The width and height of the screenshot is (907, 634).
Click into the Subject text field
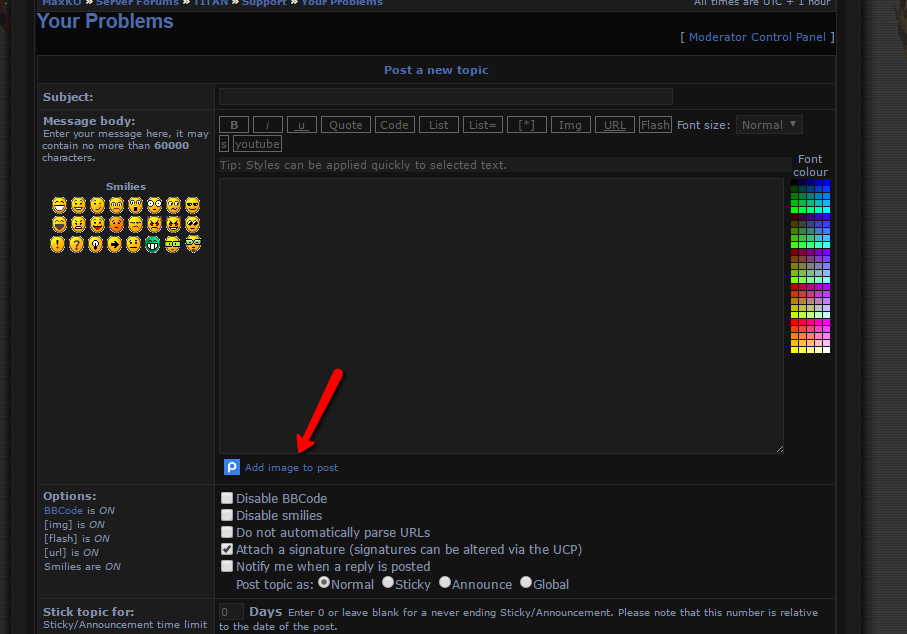pyautogui.click(x=445, y=97)
